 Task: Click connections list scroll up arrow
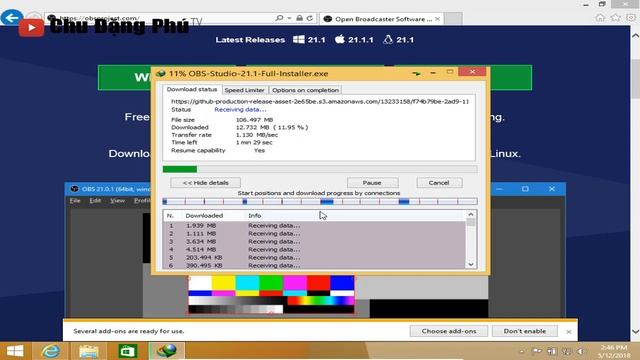coord(471,215)
